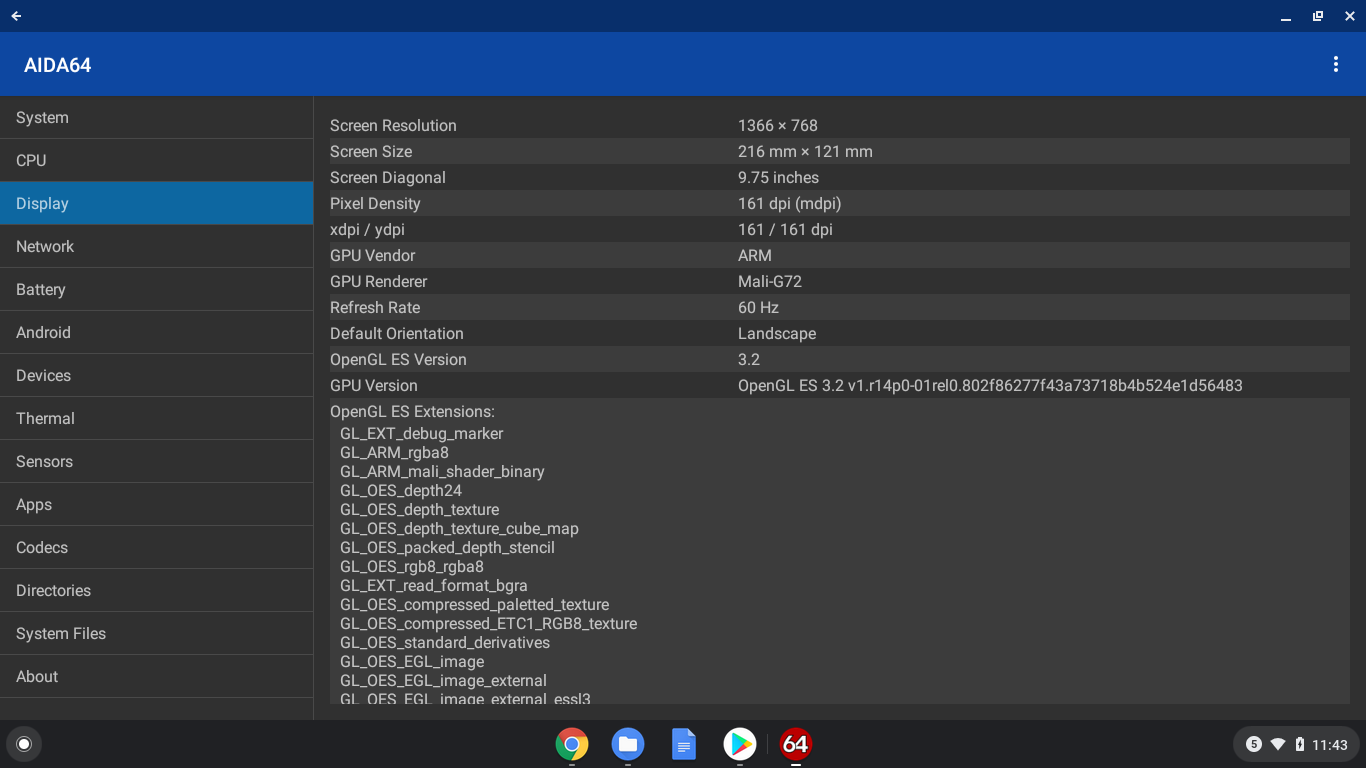Click the GPU Vendor label
Image resolution: width=1366 pixels, height=768 pixels.
pos(372,255)
